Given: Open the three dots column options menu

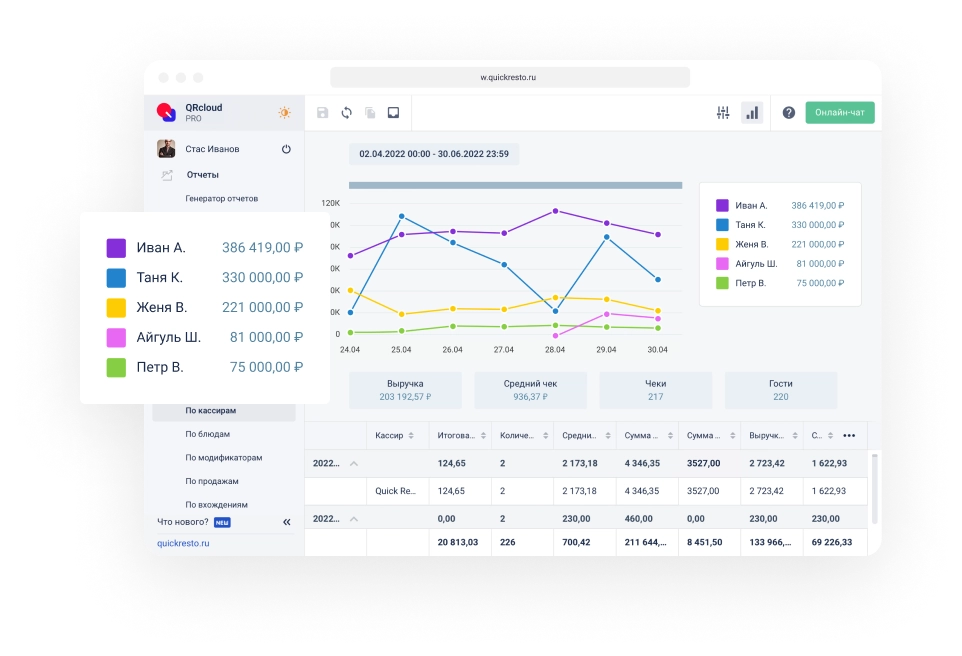Looking at the screenshot, I should click(x=849, y=435).
